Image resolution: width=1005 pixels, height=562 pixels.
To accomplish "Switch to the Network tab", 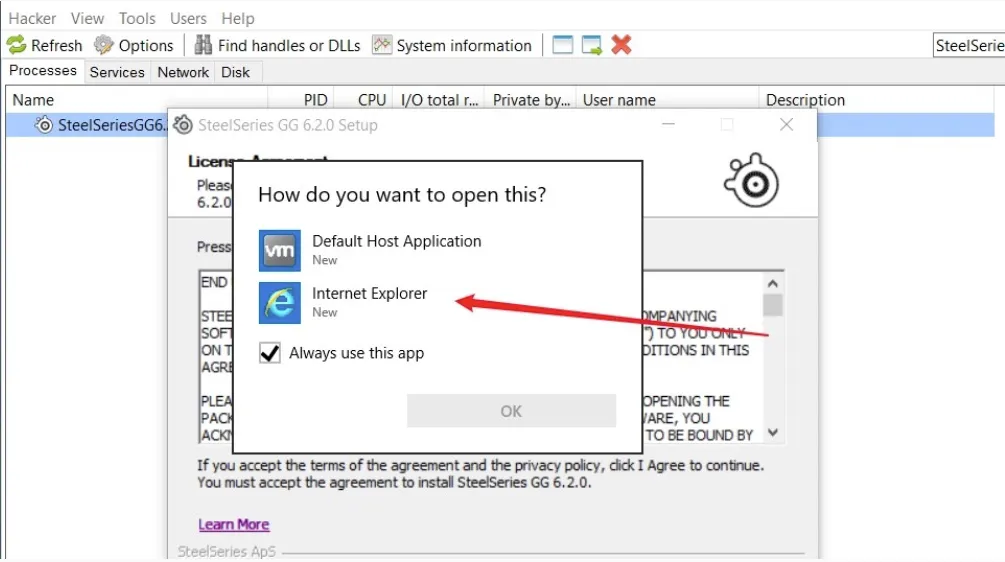I will pyautogui.click(x=183, y=72).
